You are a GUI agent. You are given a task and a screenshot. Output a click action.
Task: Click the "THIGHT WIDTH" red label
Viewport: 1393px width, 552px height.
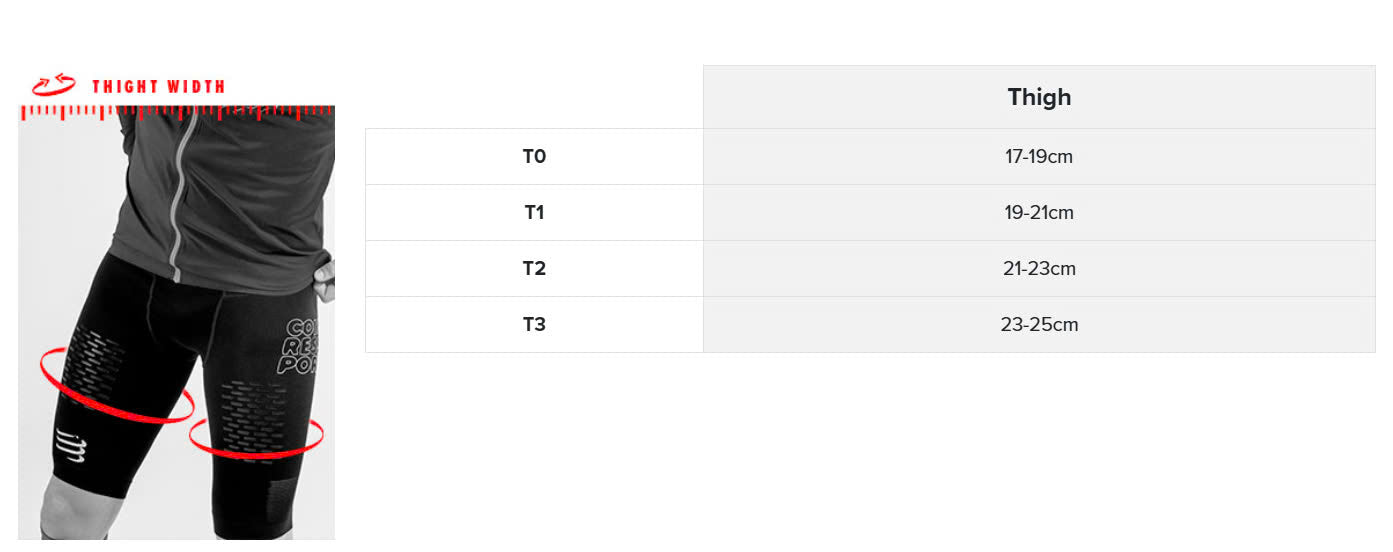[x=158, y=87]
